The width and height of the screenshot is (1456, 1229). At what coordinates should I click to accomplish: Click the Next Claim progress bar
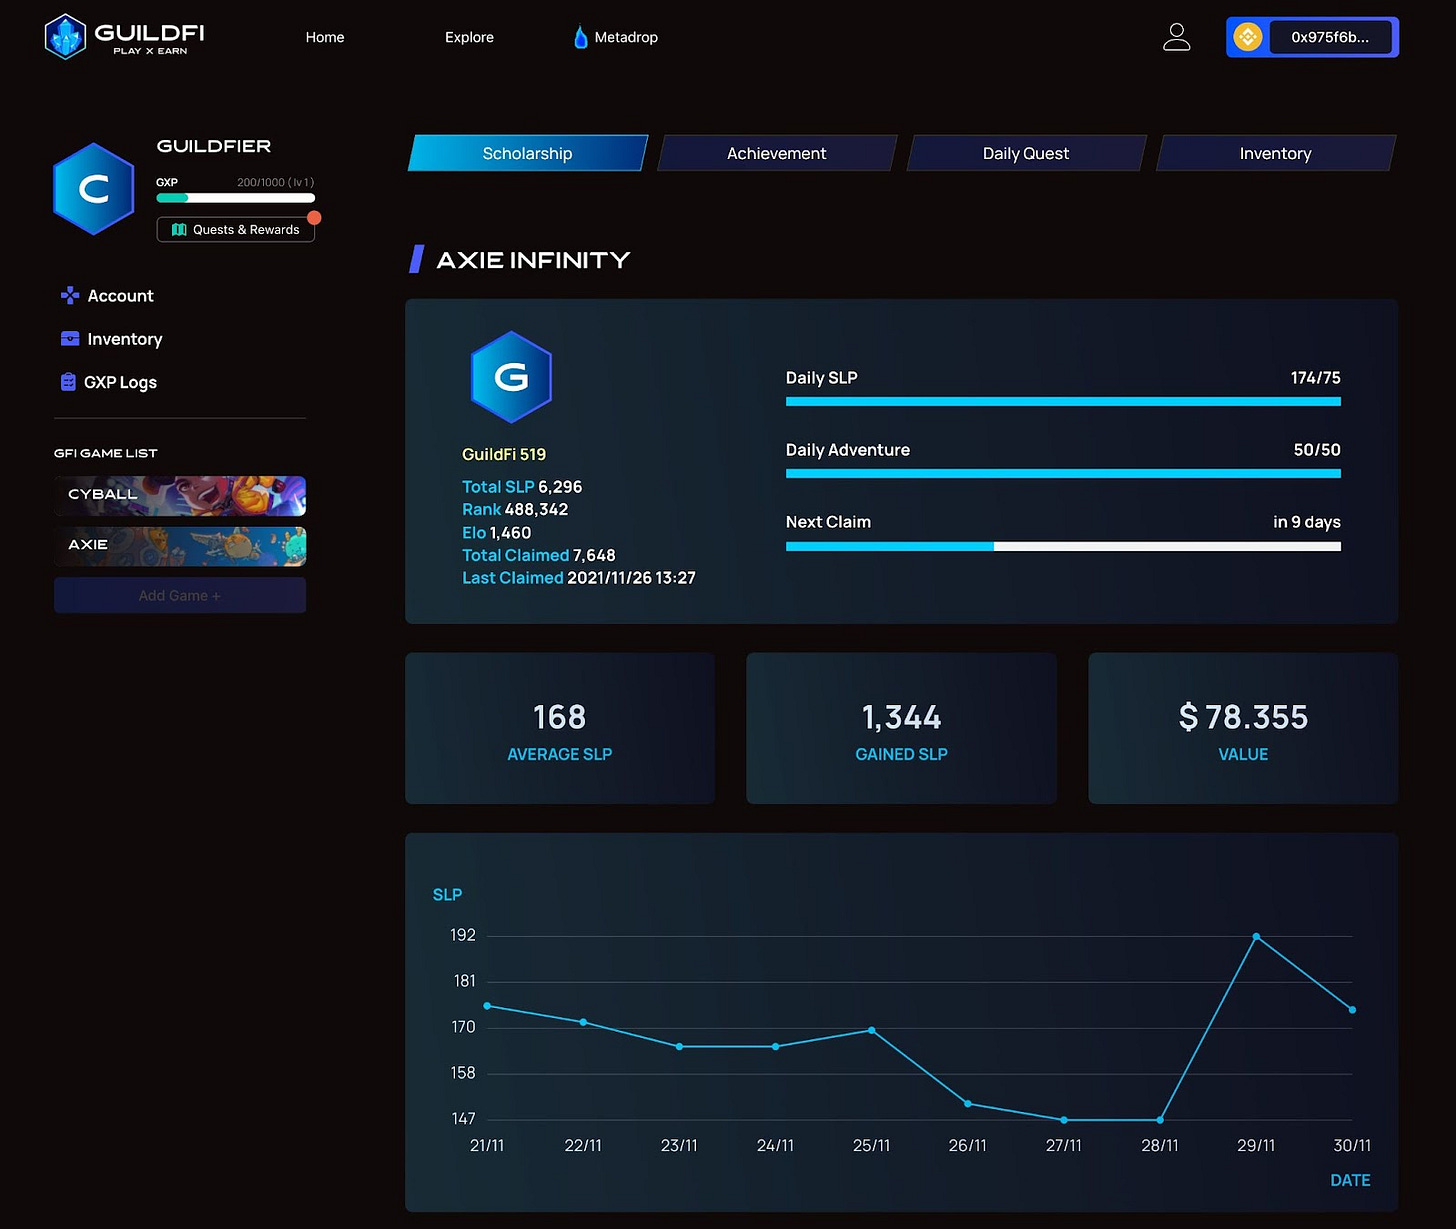point(1063,546)
